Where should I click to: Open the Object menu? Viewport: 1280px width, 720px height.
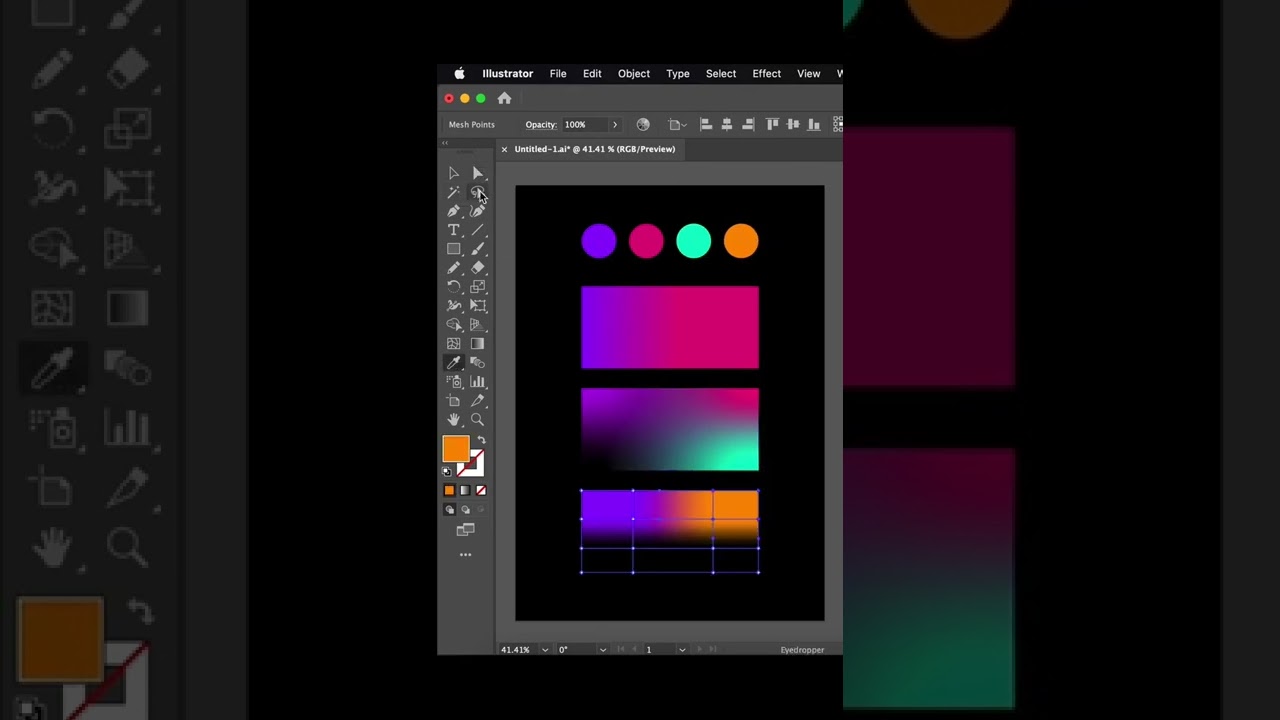pyautogui.click(x=634, y=74)
